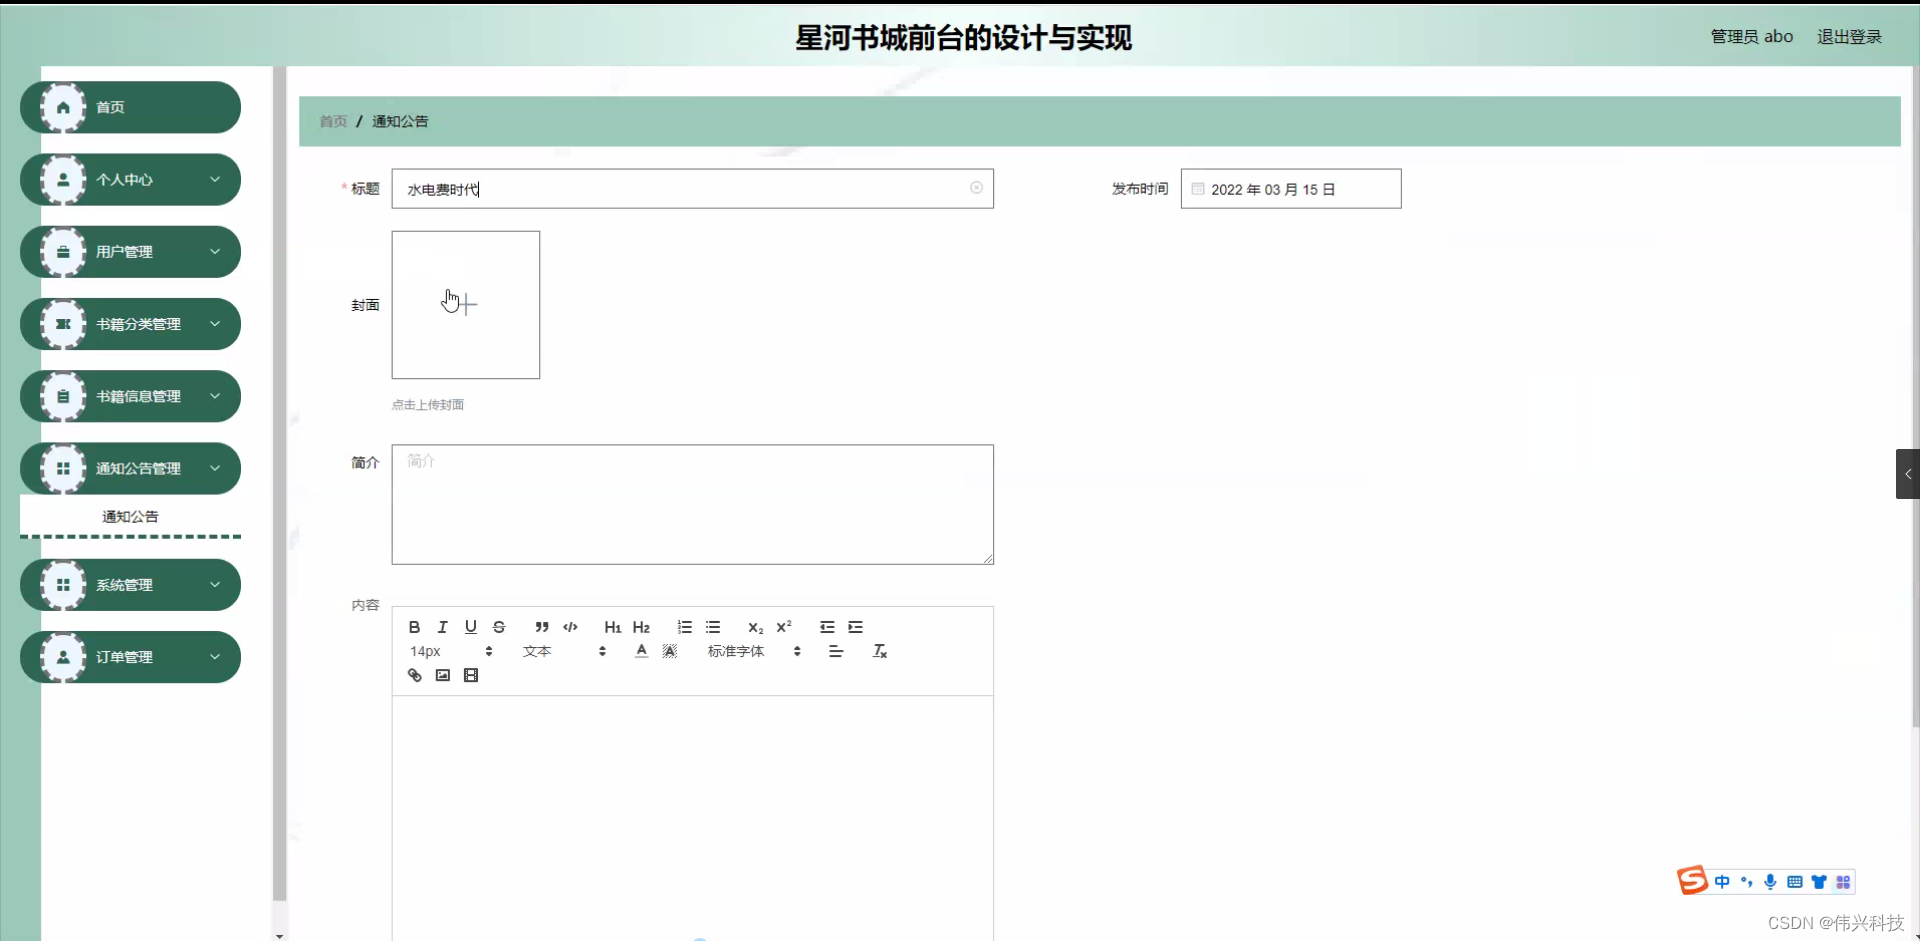1920x941 pixels.
Task: Toggle subscript formatting
Action: coord(755,627)
